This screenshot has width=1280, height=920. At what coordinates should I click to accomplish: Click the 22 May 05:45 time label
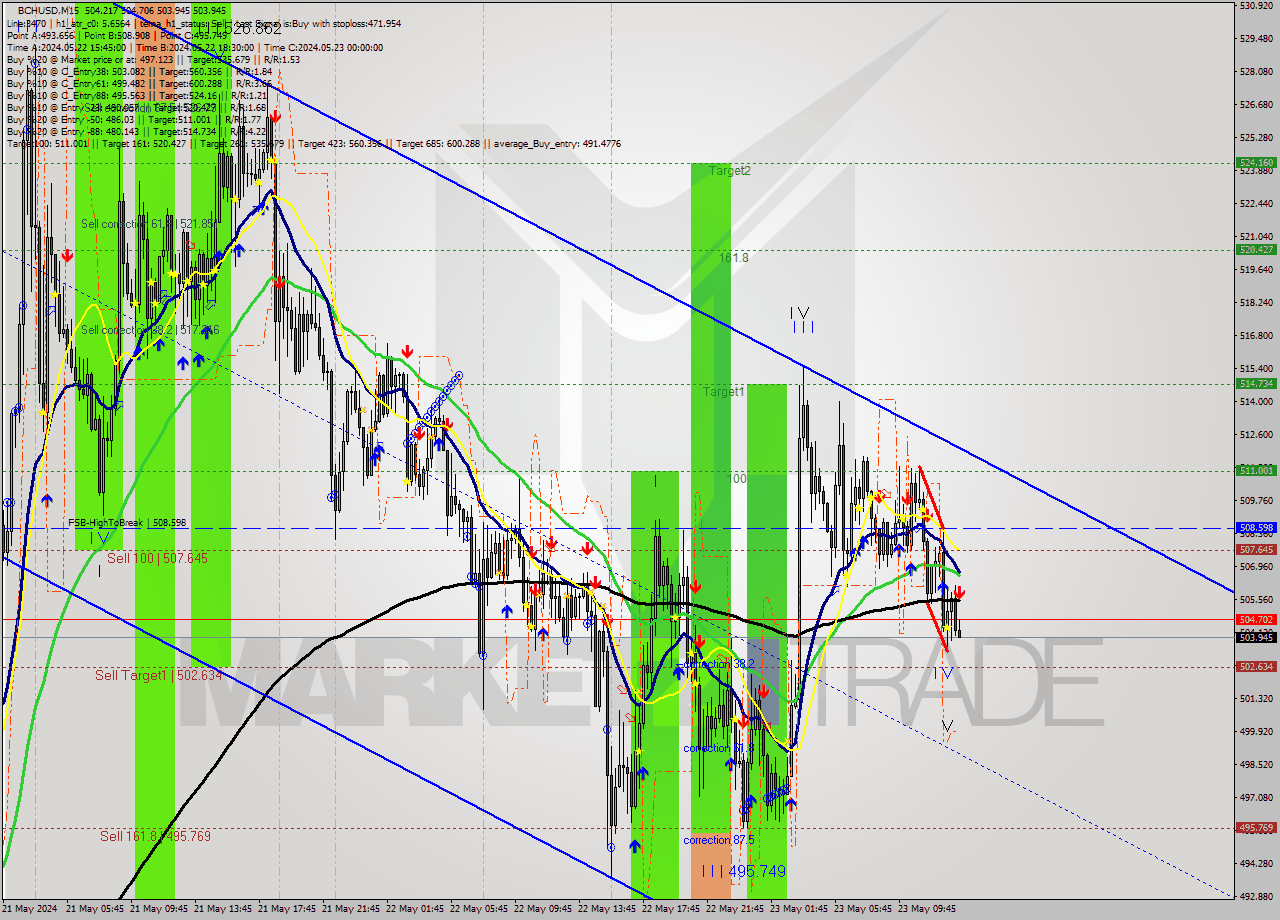[x=478, y=909]
